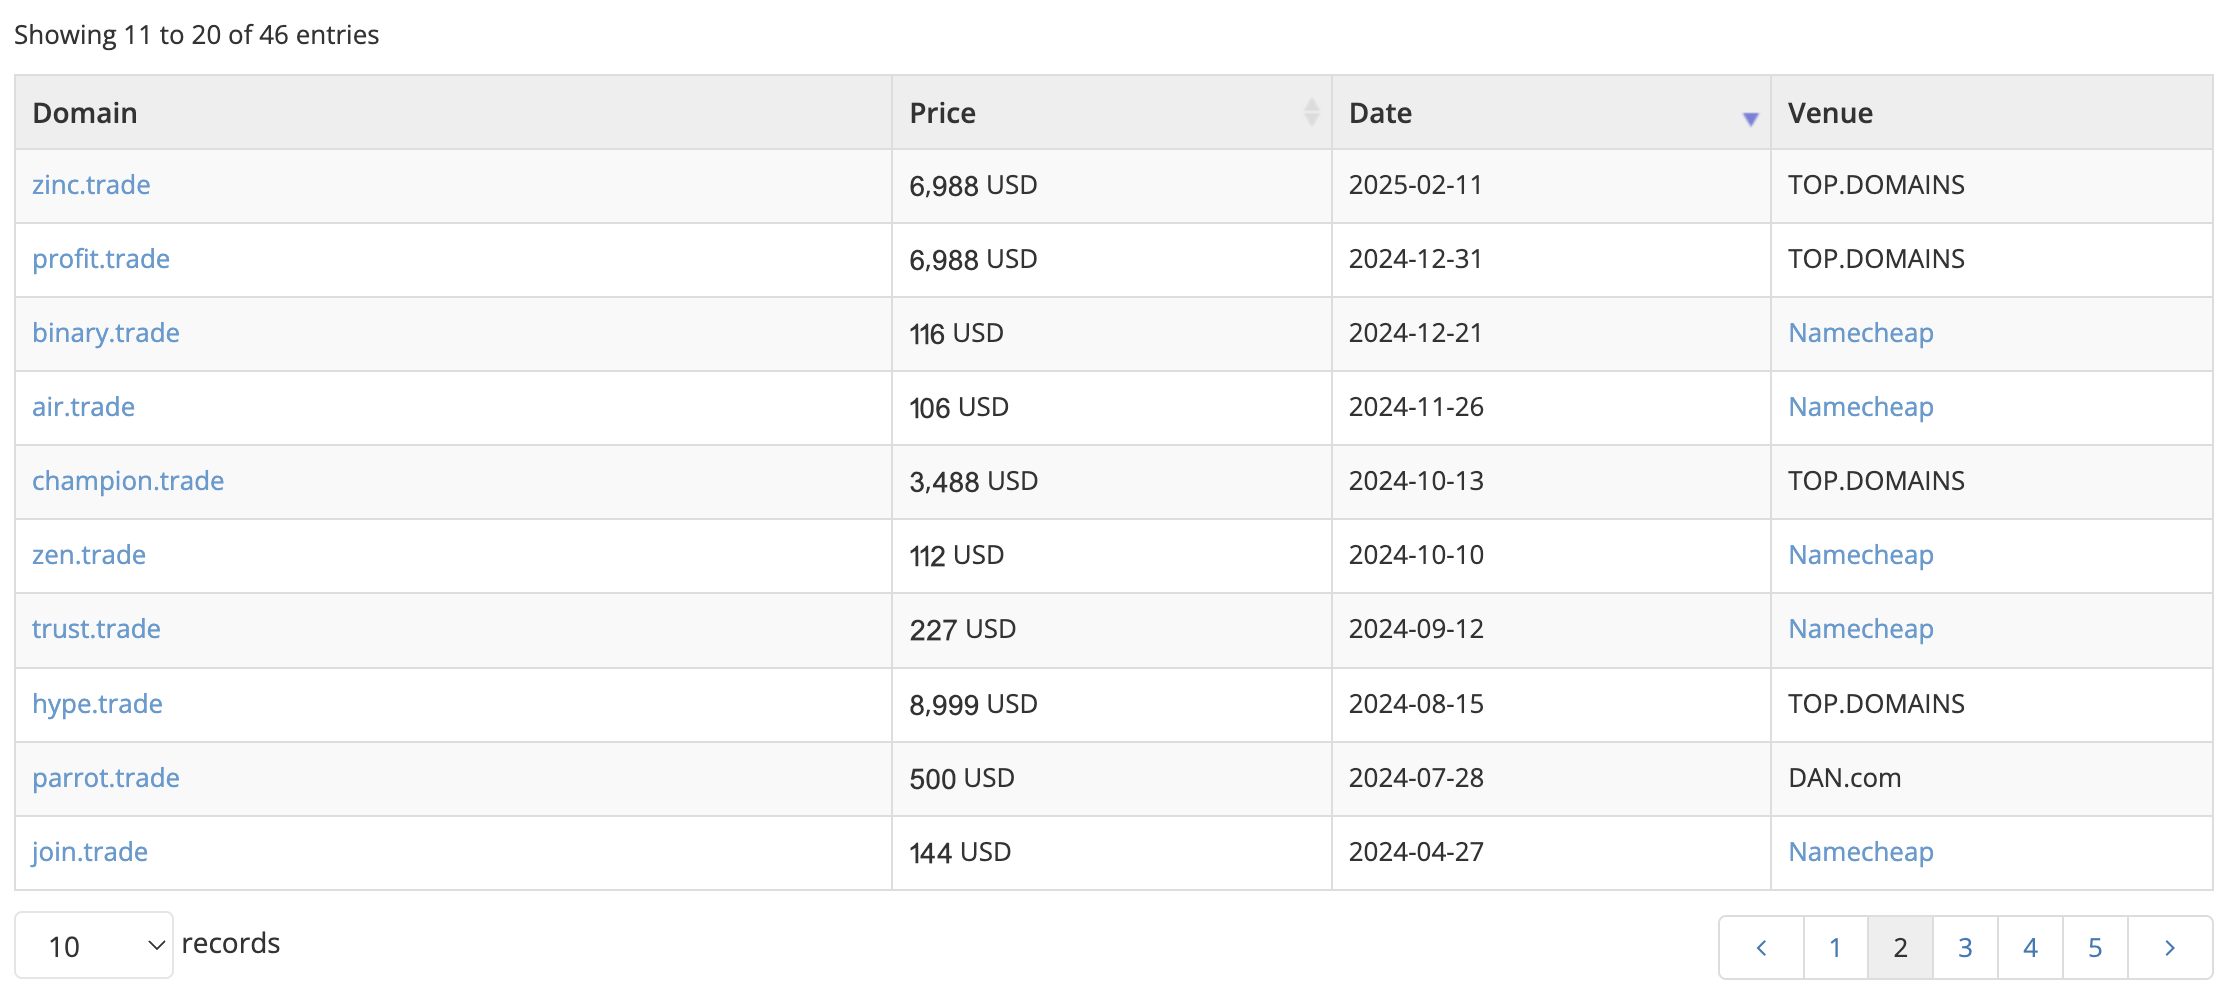Jump to pagination page 3

1965,947
